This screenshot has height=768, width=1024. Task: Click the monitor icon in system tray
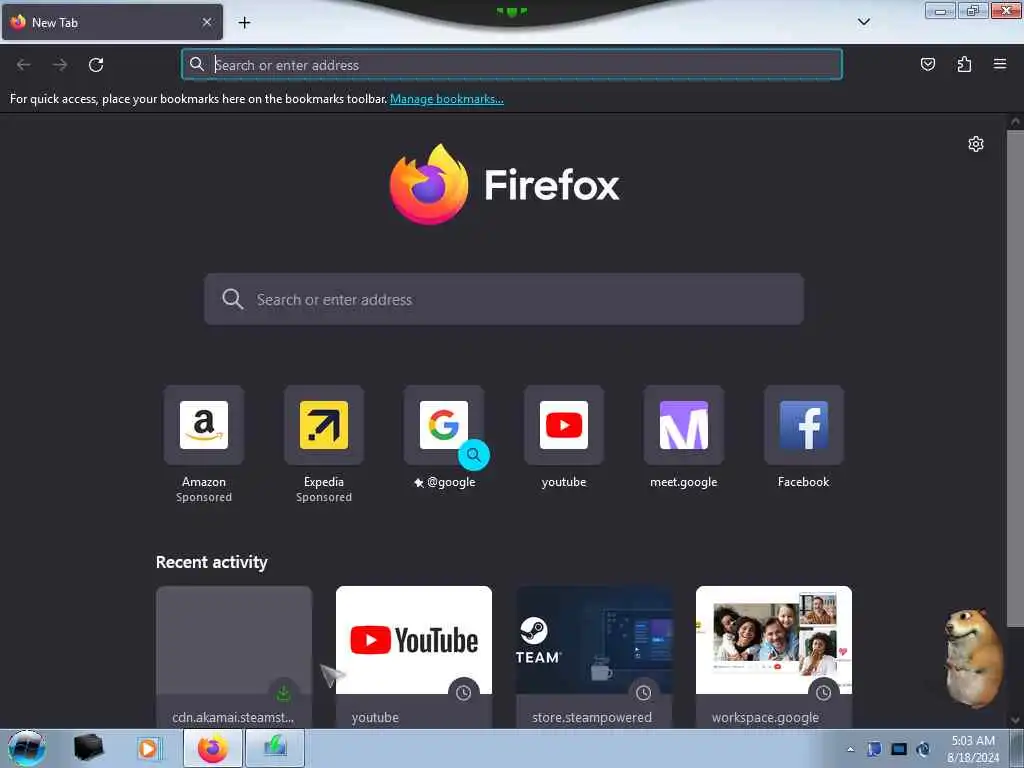click(899, 749)
